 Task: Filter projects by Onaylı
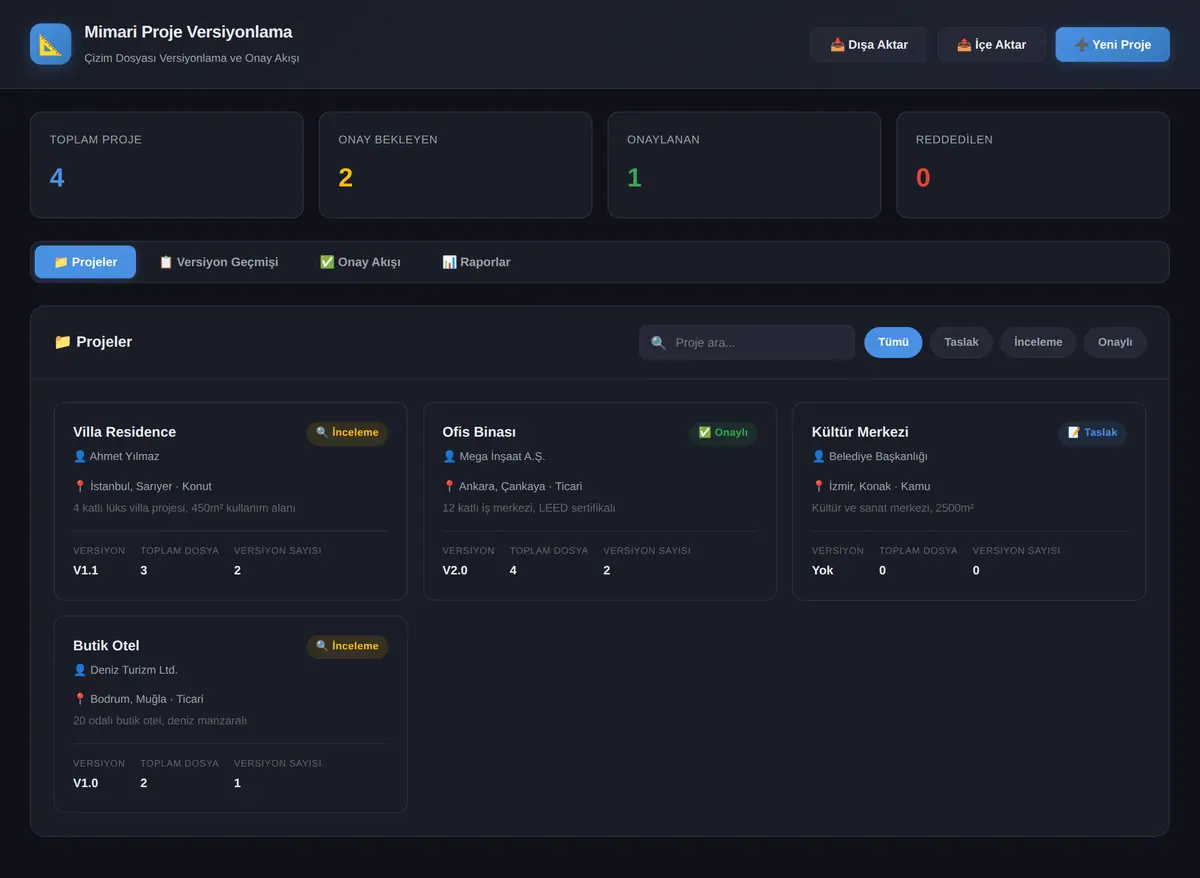1115,342
